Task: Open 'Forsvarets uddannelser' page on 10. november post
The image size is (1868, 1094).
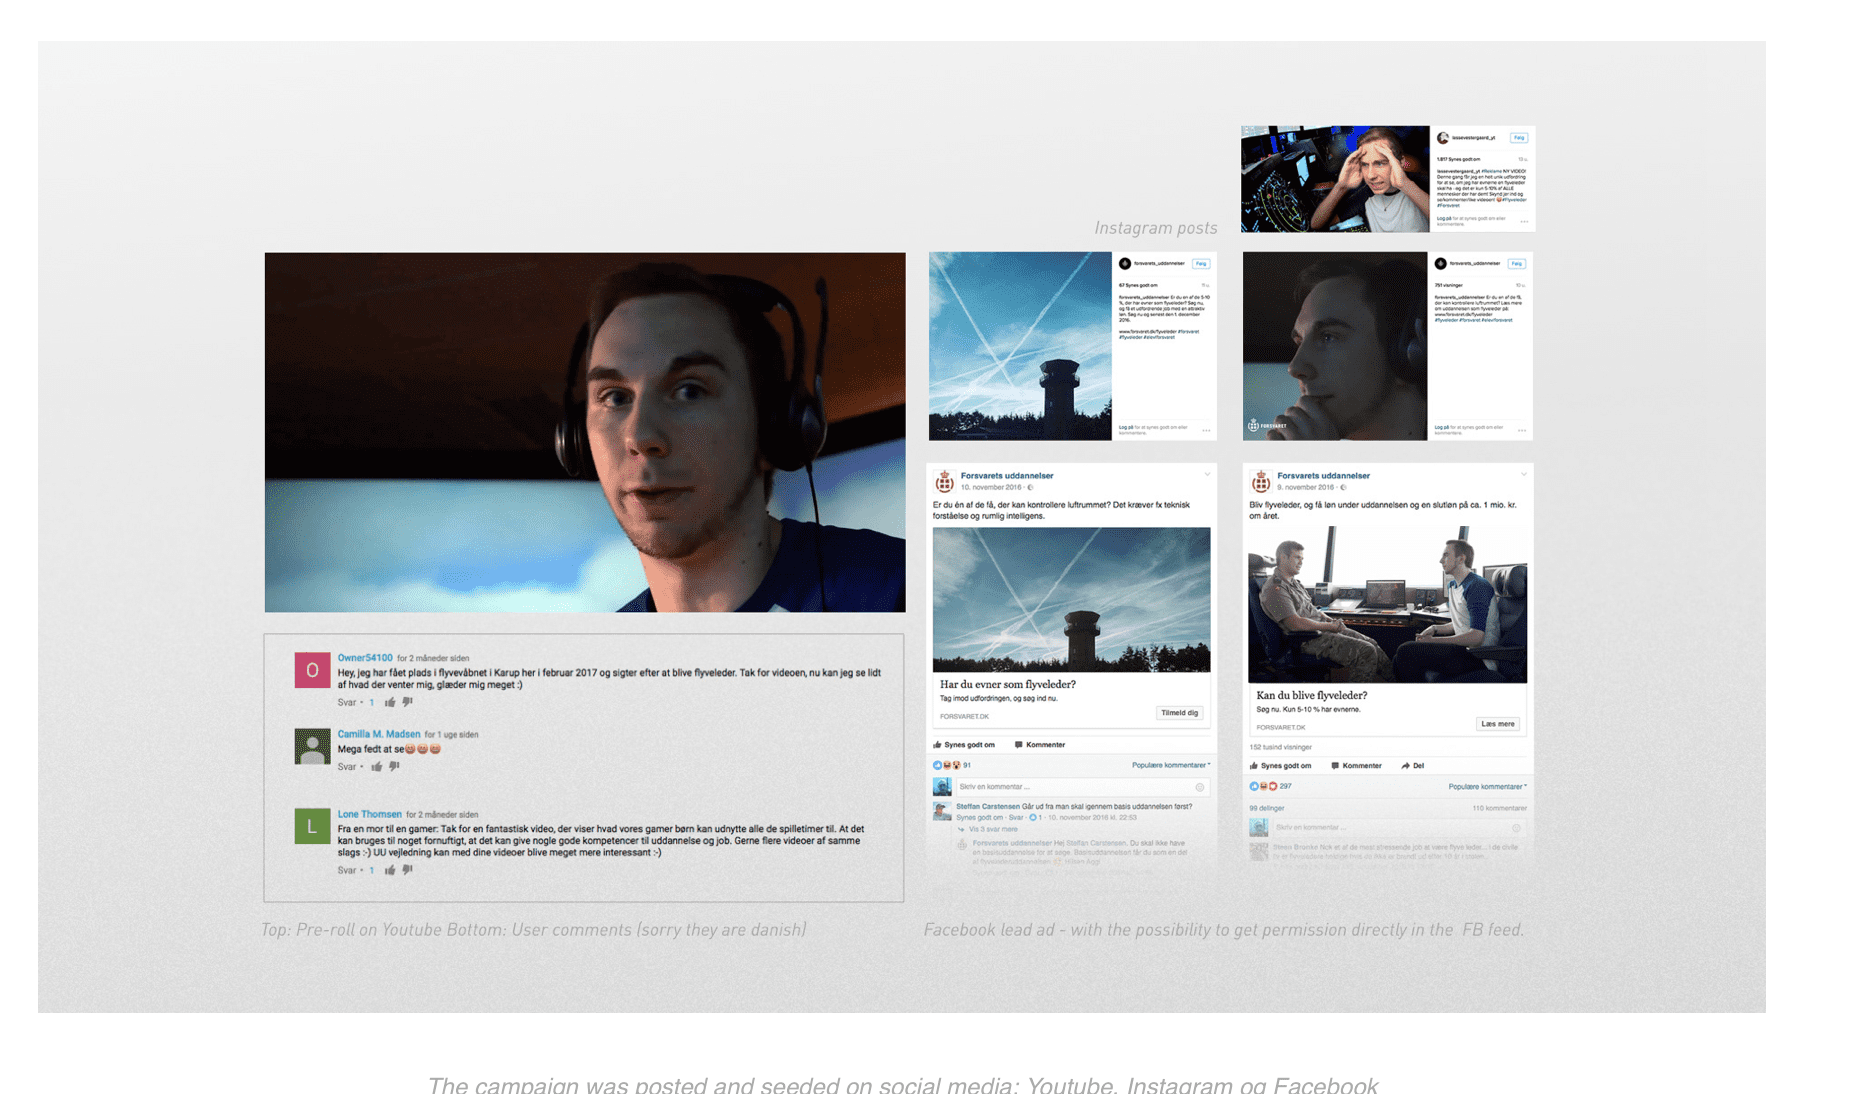Action: (x=1007, y=476)
